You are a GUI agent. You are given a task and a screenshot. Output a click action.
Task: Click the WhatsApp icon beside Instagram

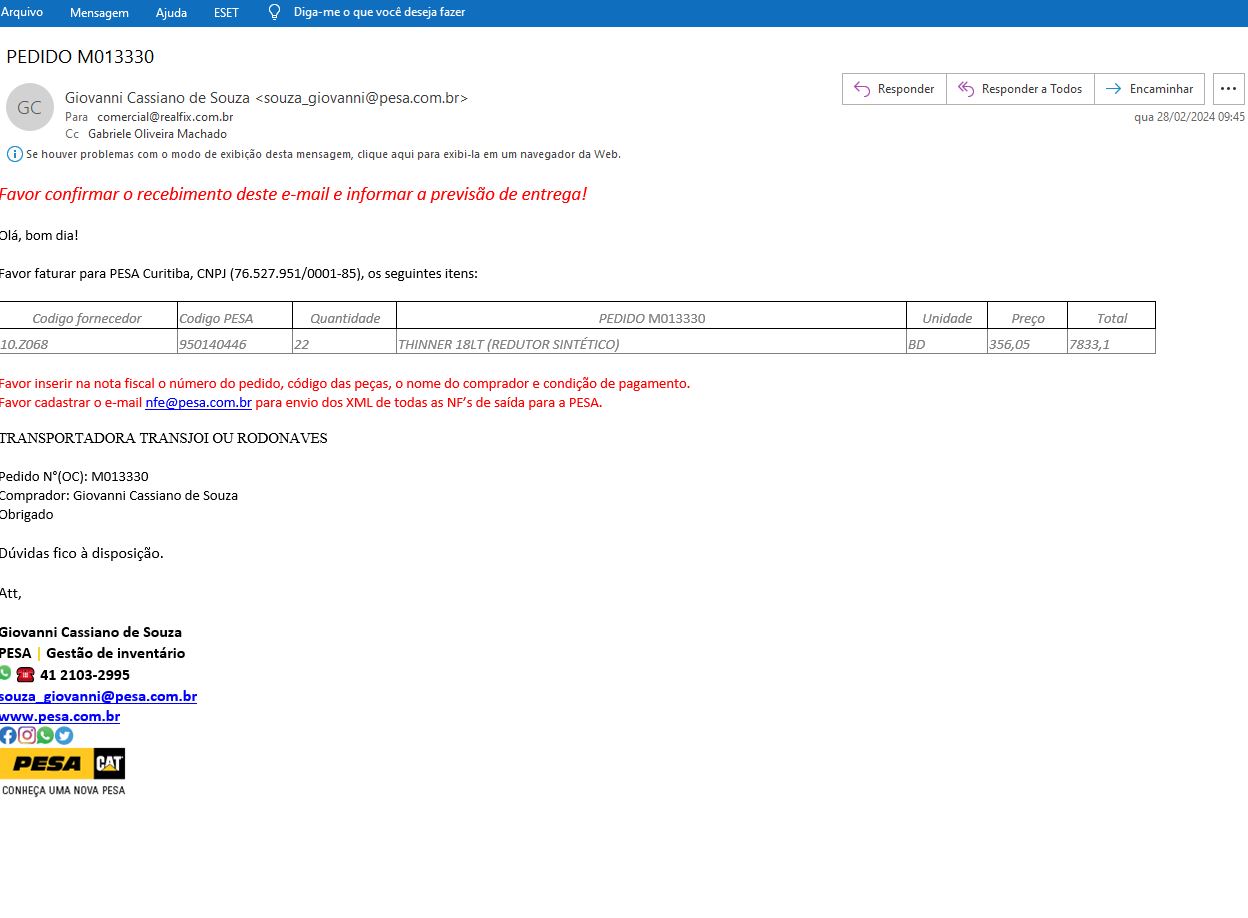[45, 735]
